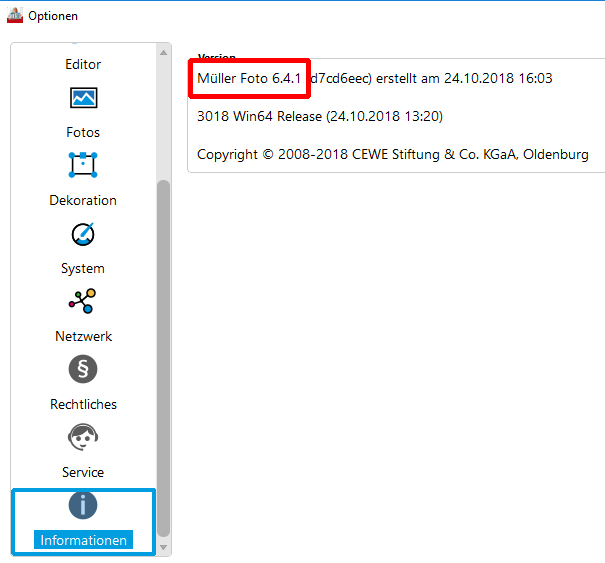Viewport: 605px width, 563px height.
Task: Switch to the Editor section
Action: coord(83,64)
